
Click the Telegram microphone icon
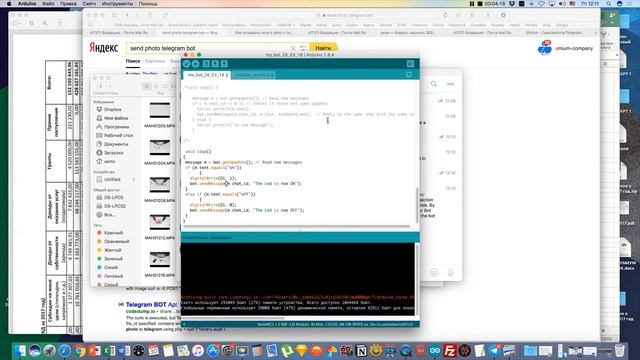coord(451,272)
